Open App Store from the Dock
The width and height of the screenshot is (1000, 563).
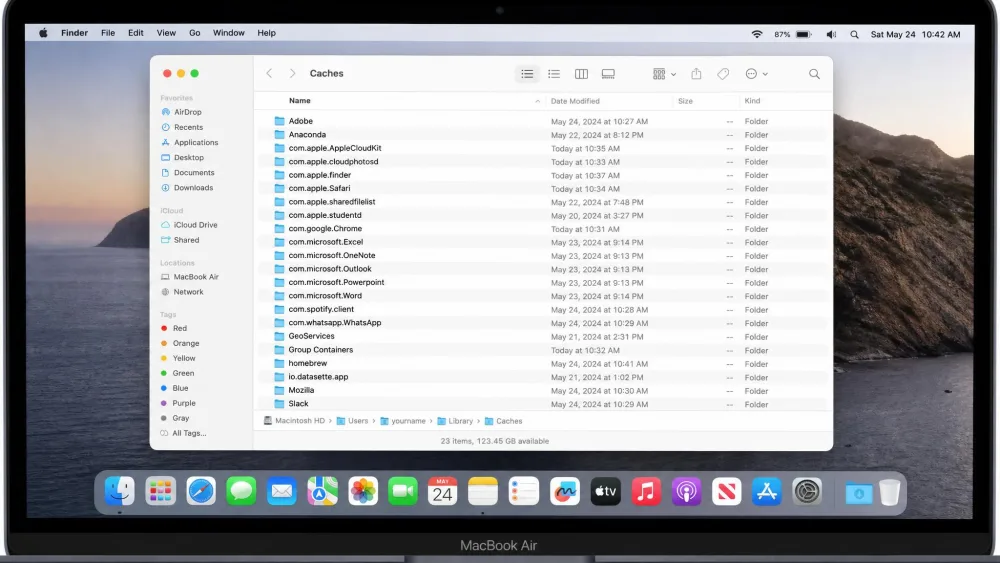[x=767, y=492]
